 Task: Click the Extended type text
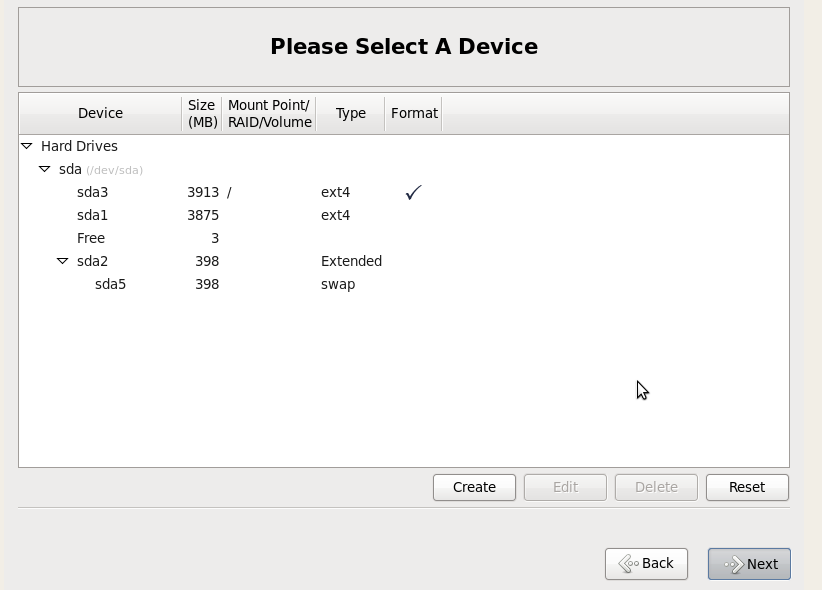click(351, 261)
